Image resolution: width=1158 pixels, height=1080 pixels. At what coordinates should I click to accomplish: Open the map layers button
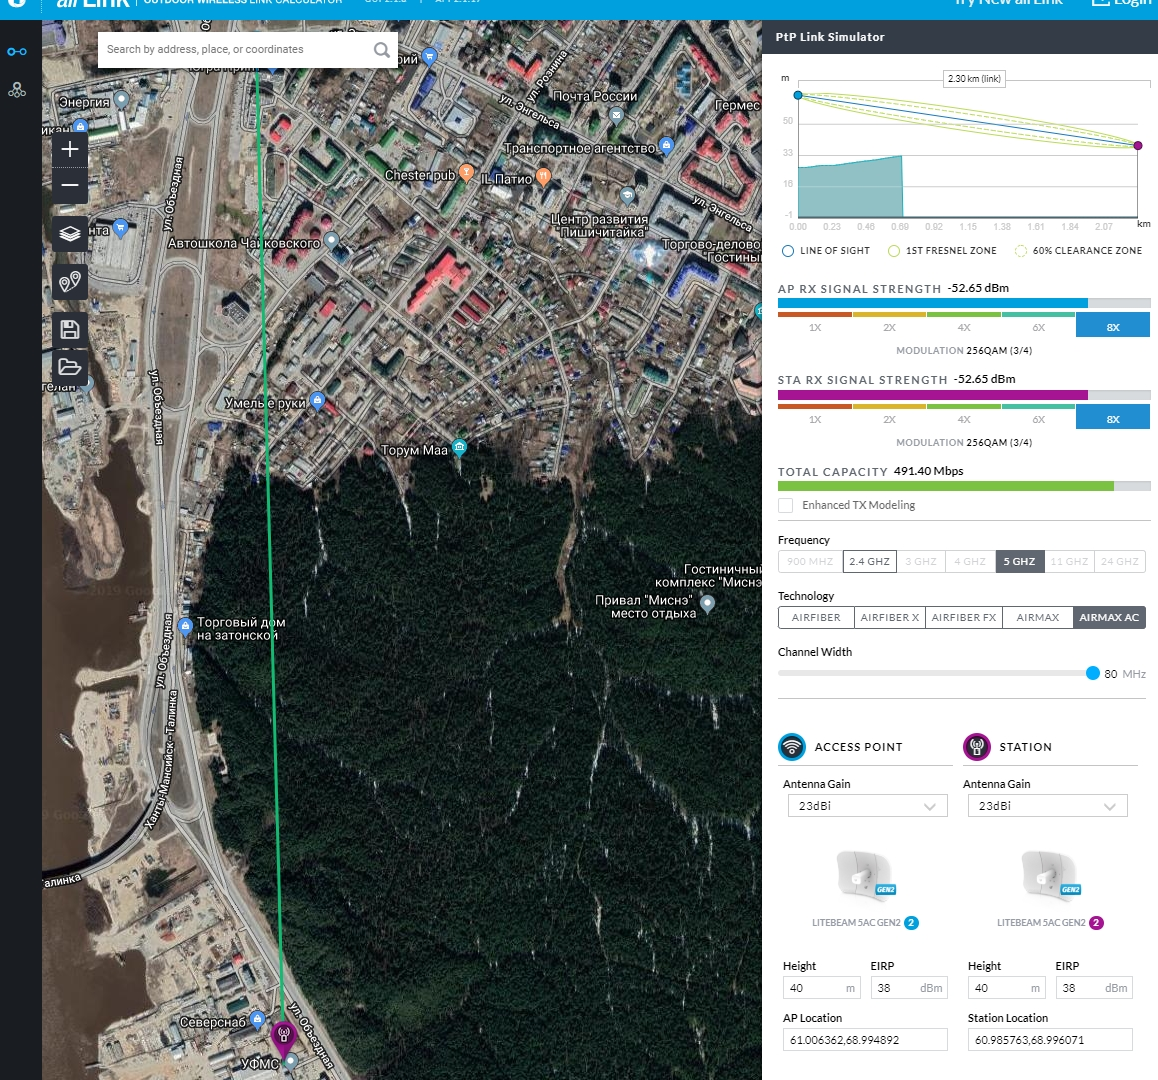pyautogui.click(x=70, y=234)
